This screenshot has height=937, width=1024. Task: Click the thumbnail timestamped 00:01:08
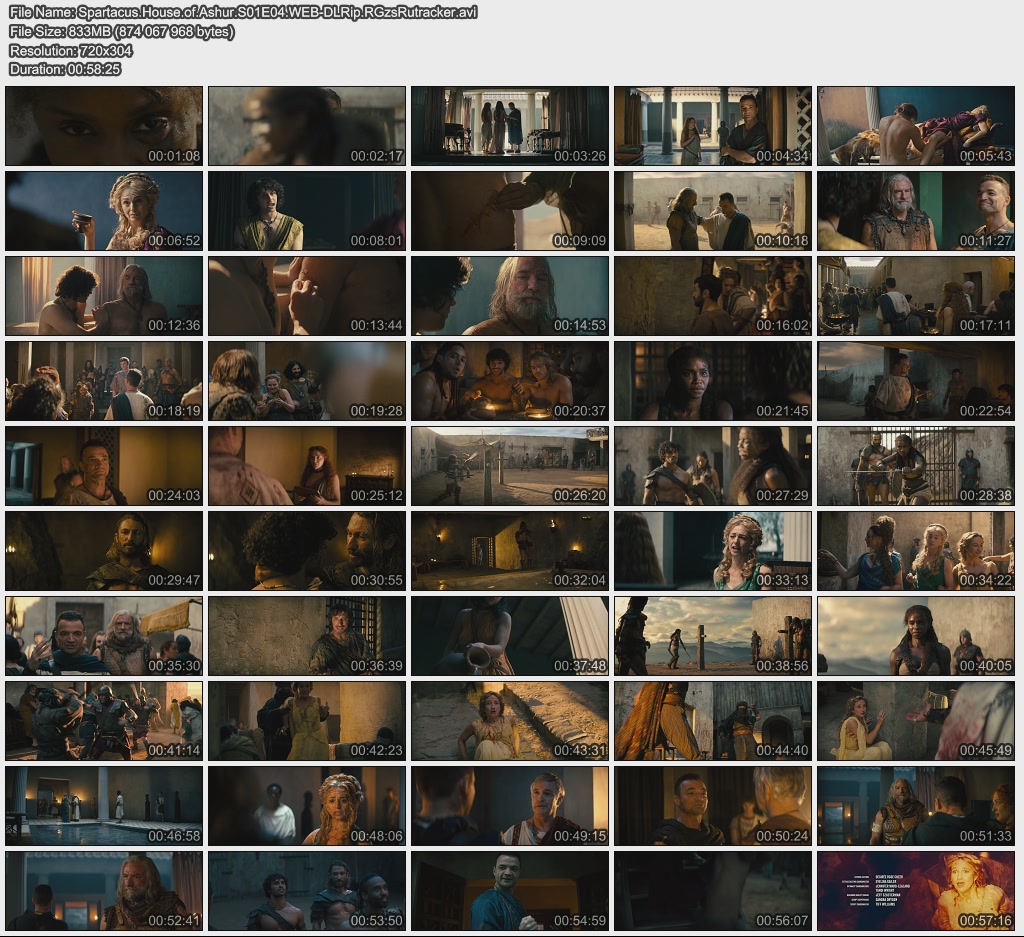click(104, 126)
